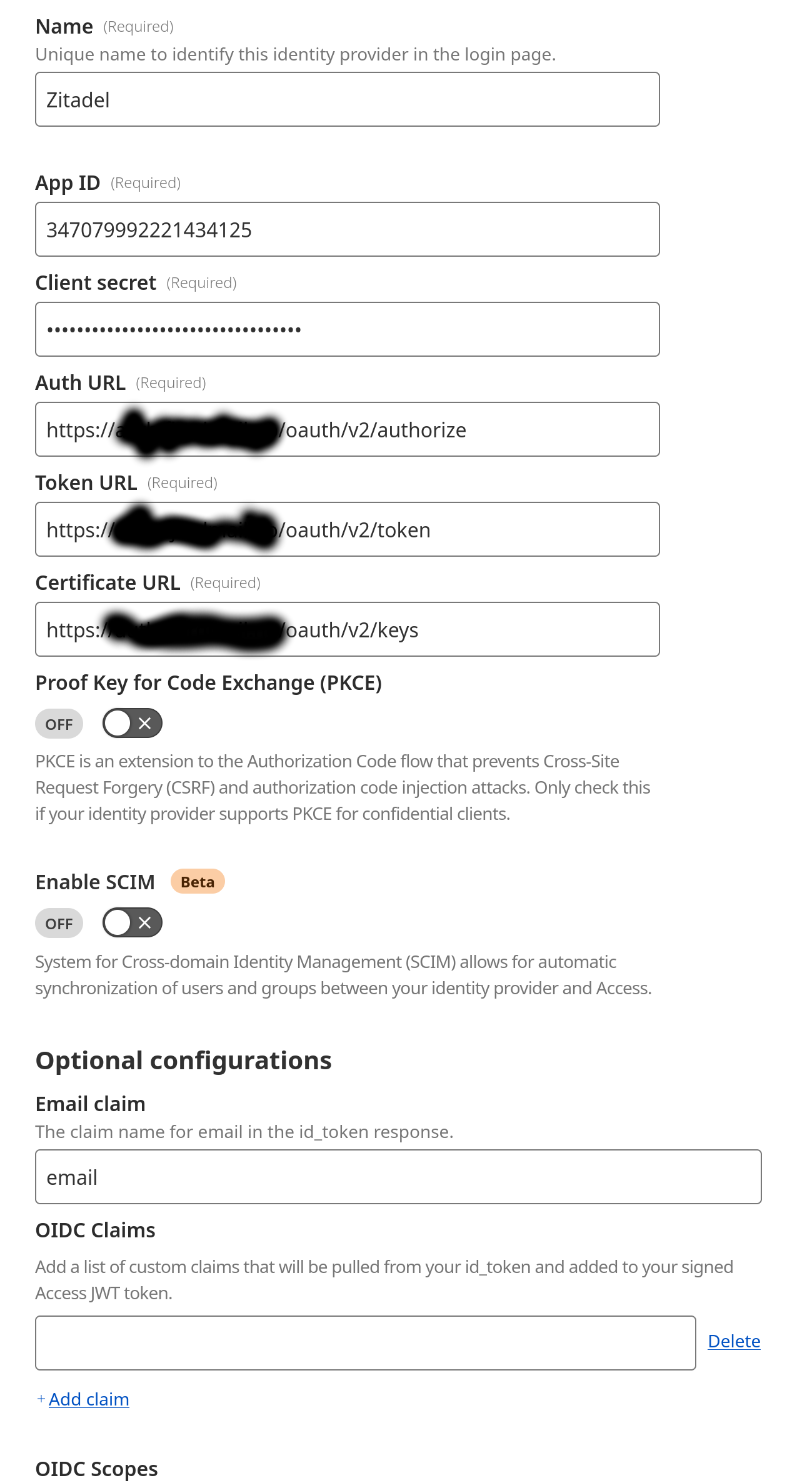The height and width of the screenshot is (1483, 789).
Task: Click the Add claim link
Action: coord(89,1398)
